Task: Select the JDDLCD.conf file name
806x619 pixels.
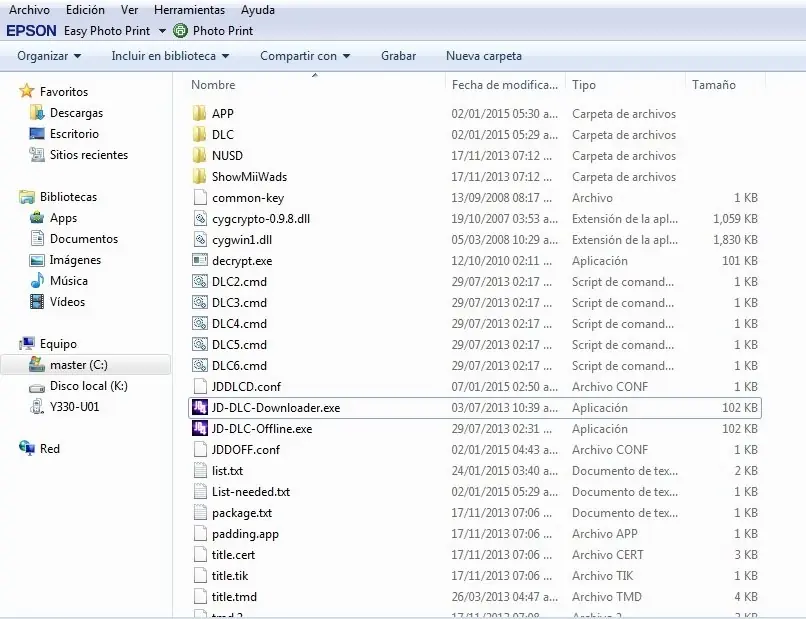Action: (x=246, y=387)
